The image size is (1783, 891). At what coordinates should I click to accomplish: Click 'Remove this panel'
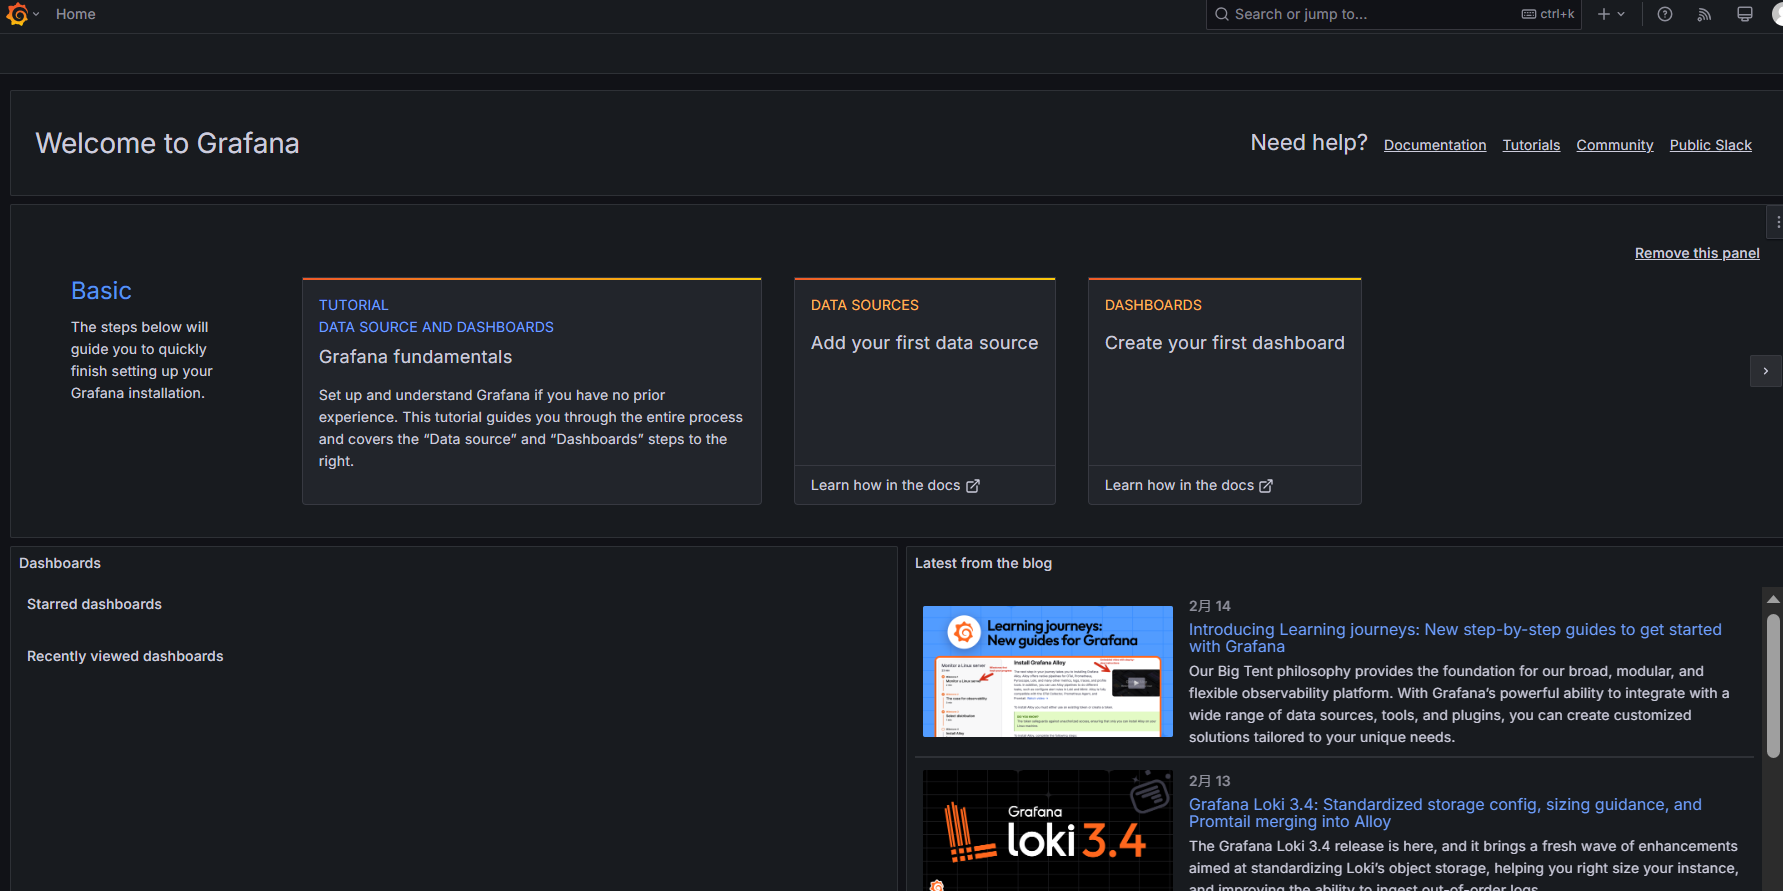[1697, 253]
